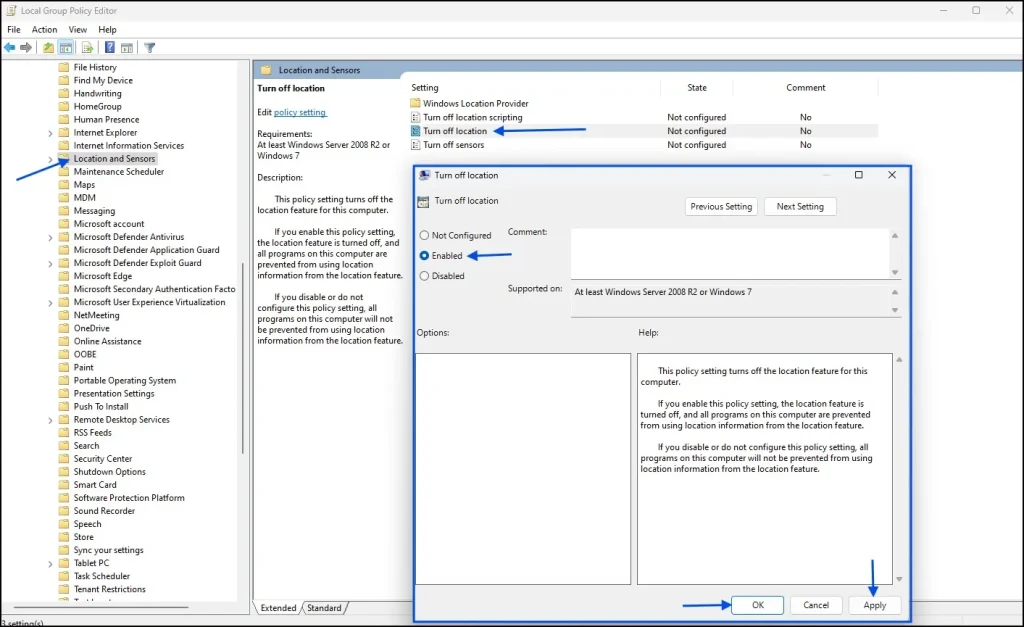Expand the Microsoft Defender Antivirus node

[50, 237]
